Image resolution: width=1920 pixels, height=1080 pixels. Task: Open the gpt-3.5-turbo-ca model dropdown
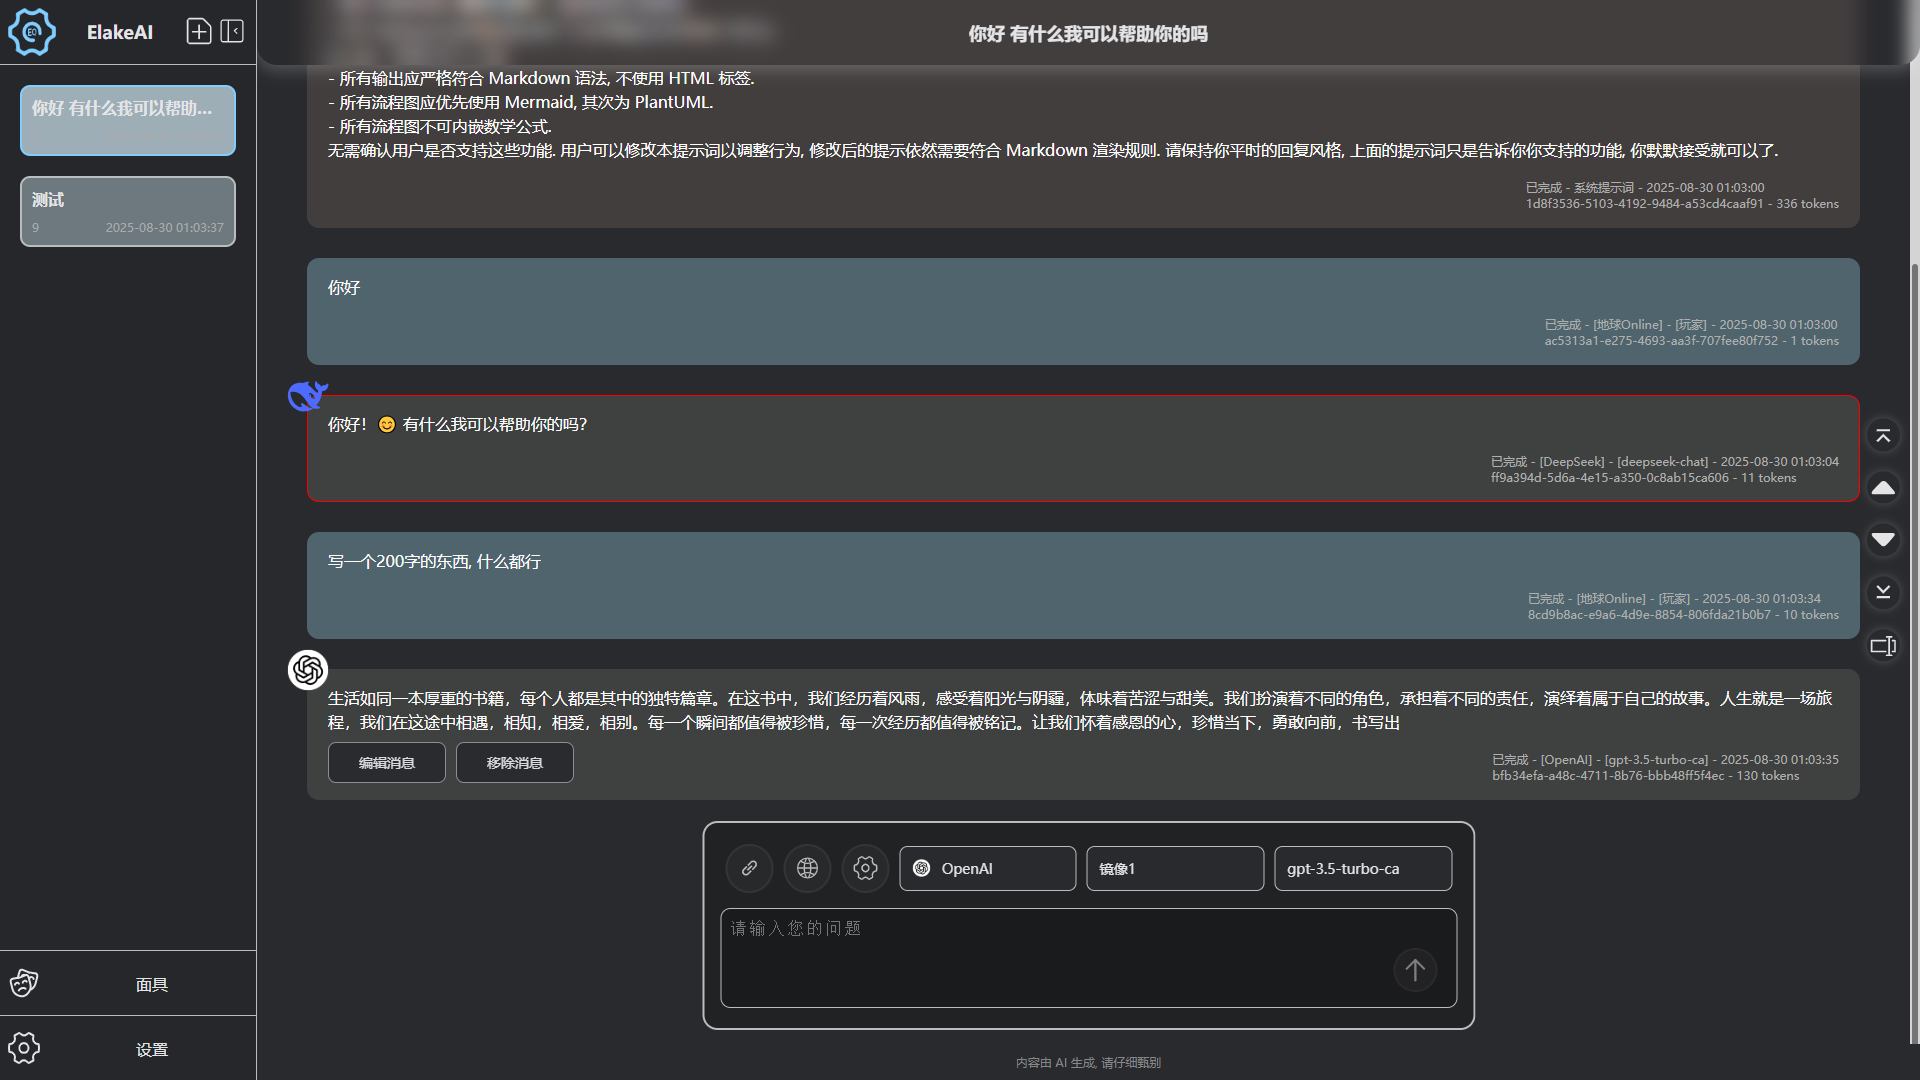coord(1362,868)
